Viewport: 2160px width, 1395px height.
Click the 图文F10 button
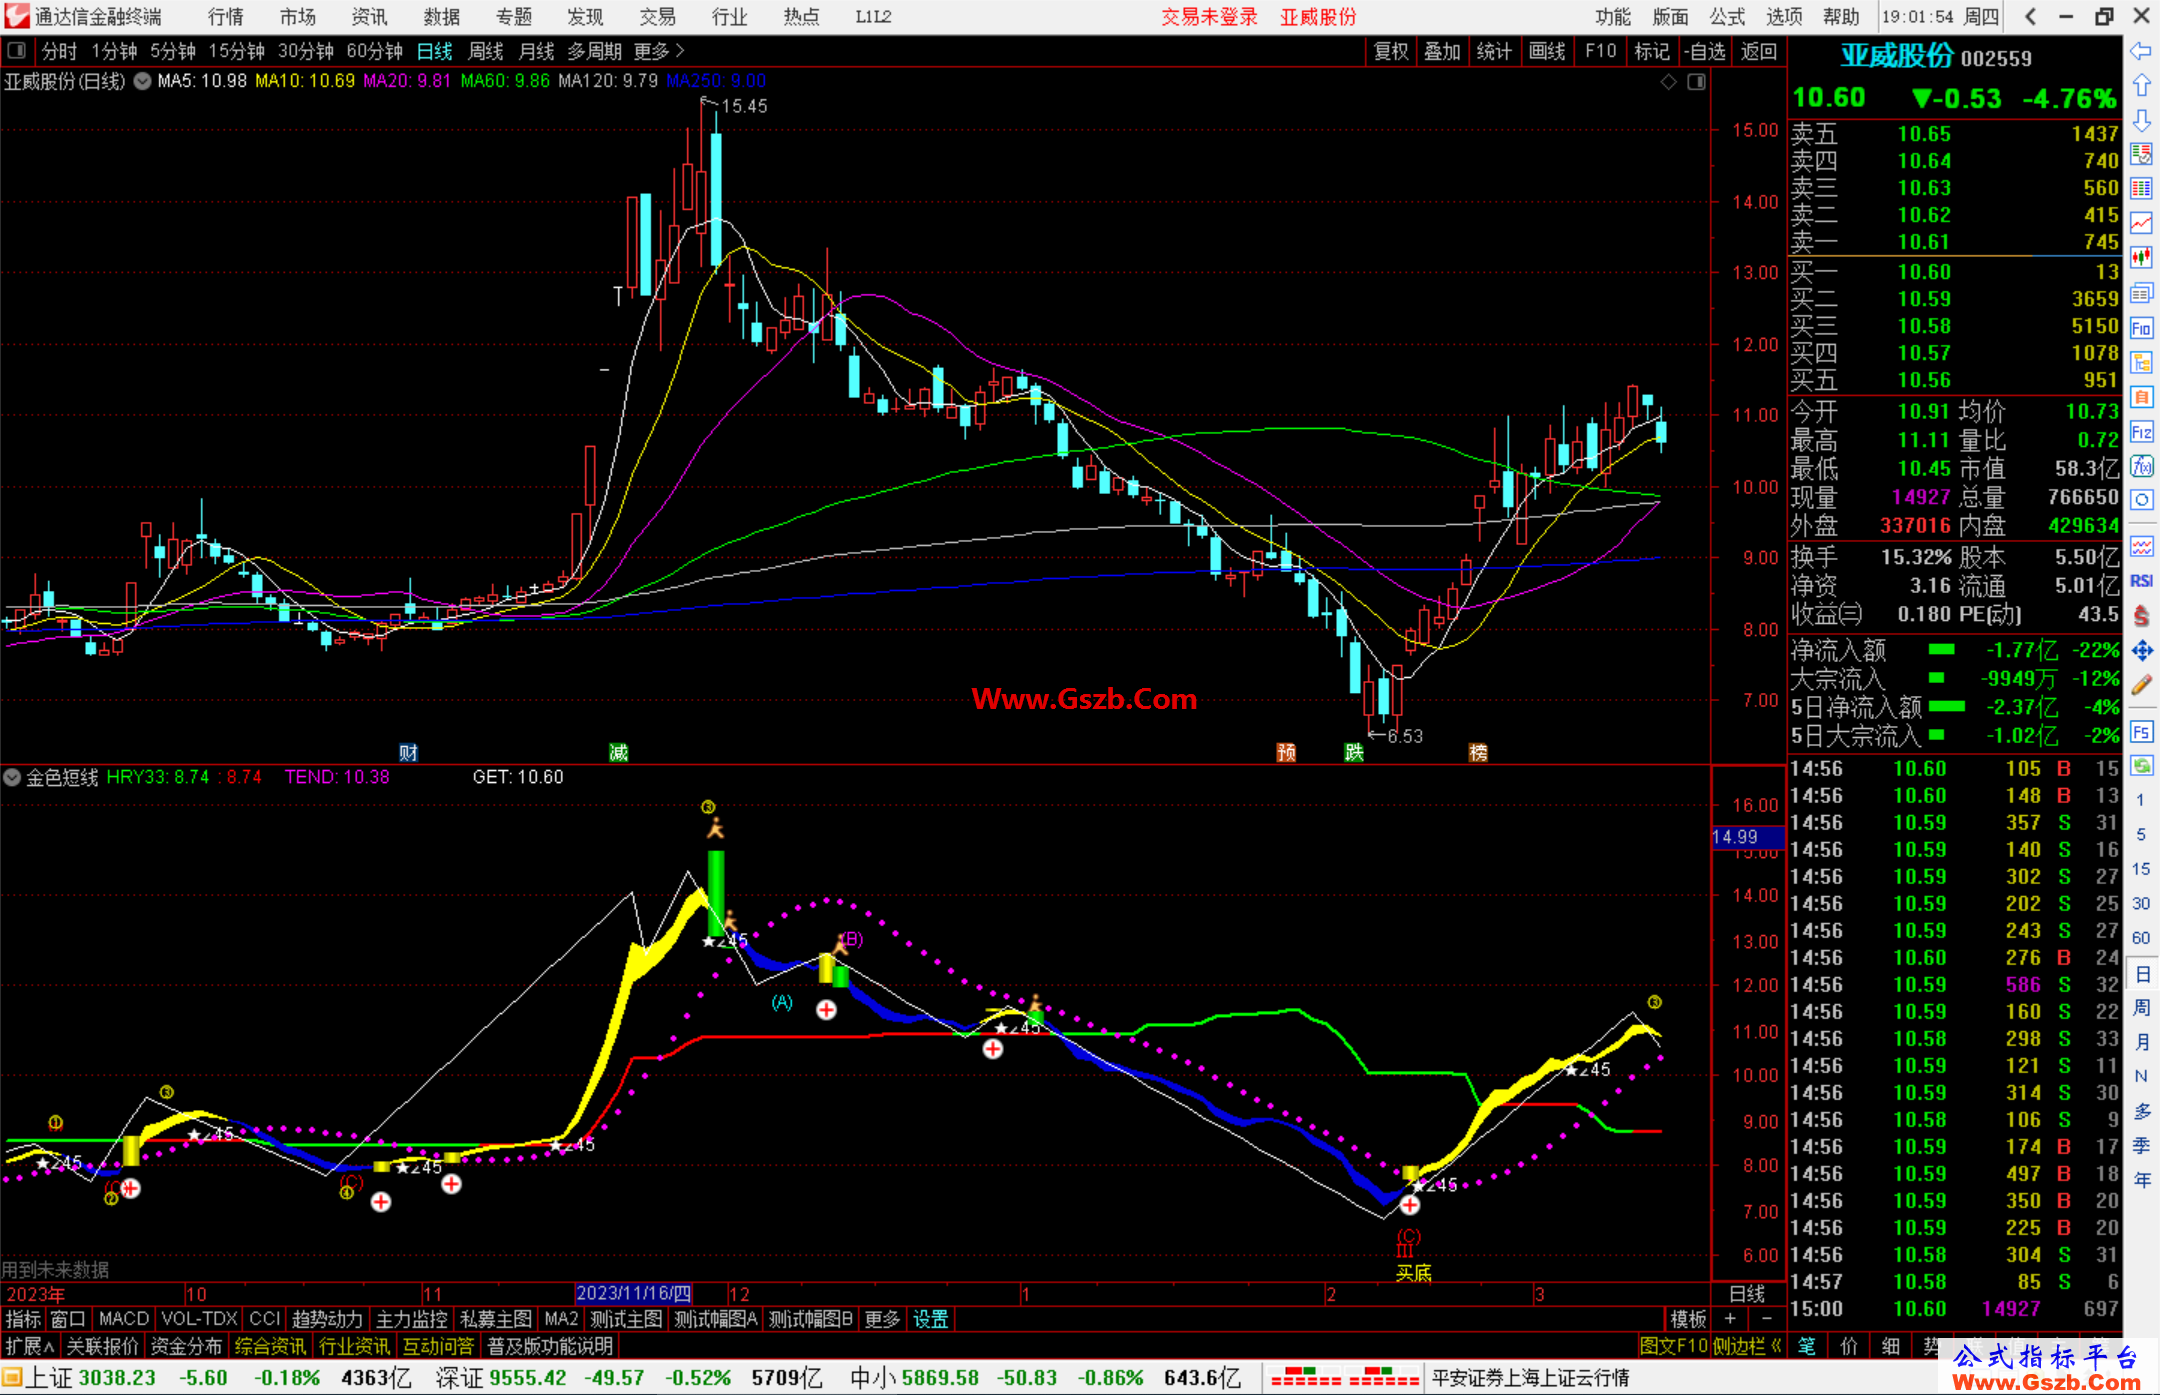point(1674,1346)
